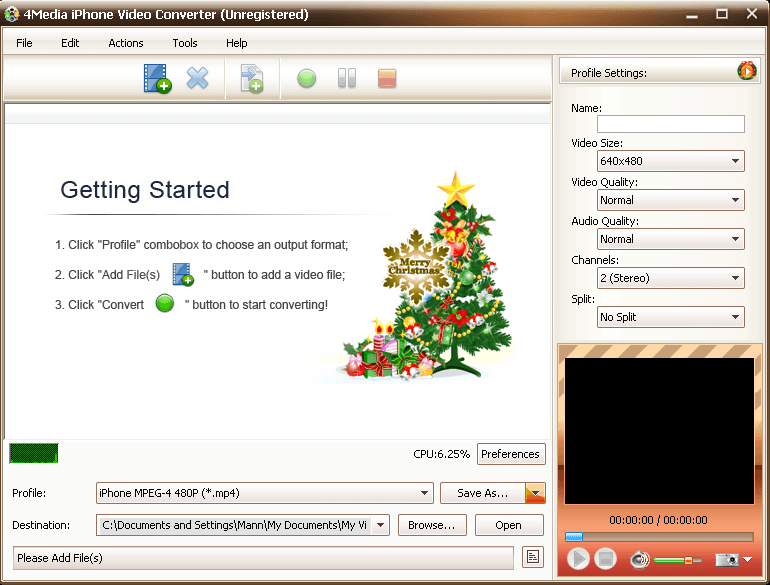Click the Browse... button

(x=432, y=525)
